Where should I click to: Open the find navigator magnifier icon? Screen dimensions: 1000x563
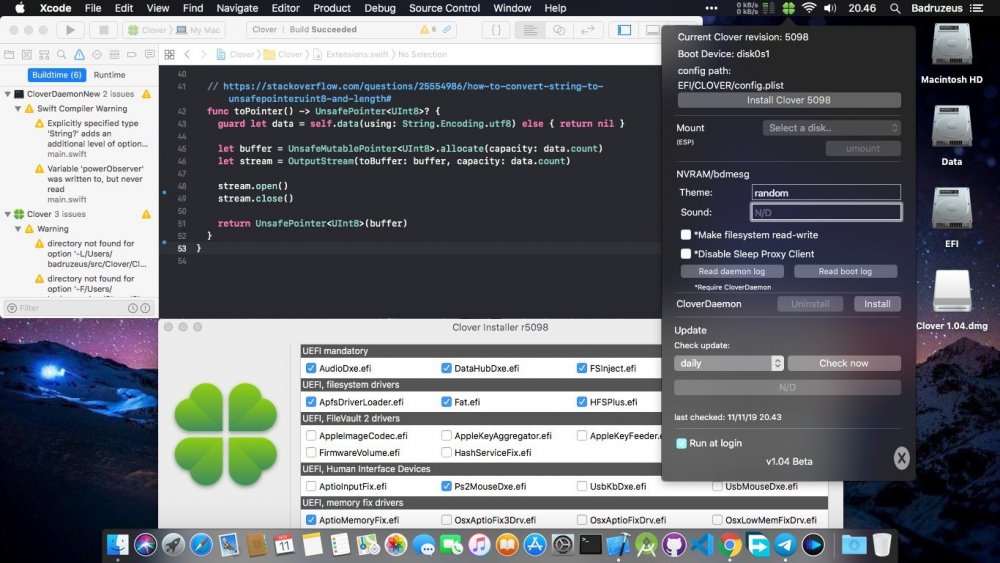coord(61,55)
